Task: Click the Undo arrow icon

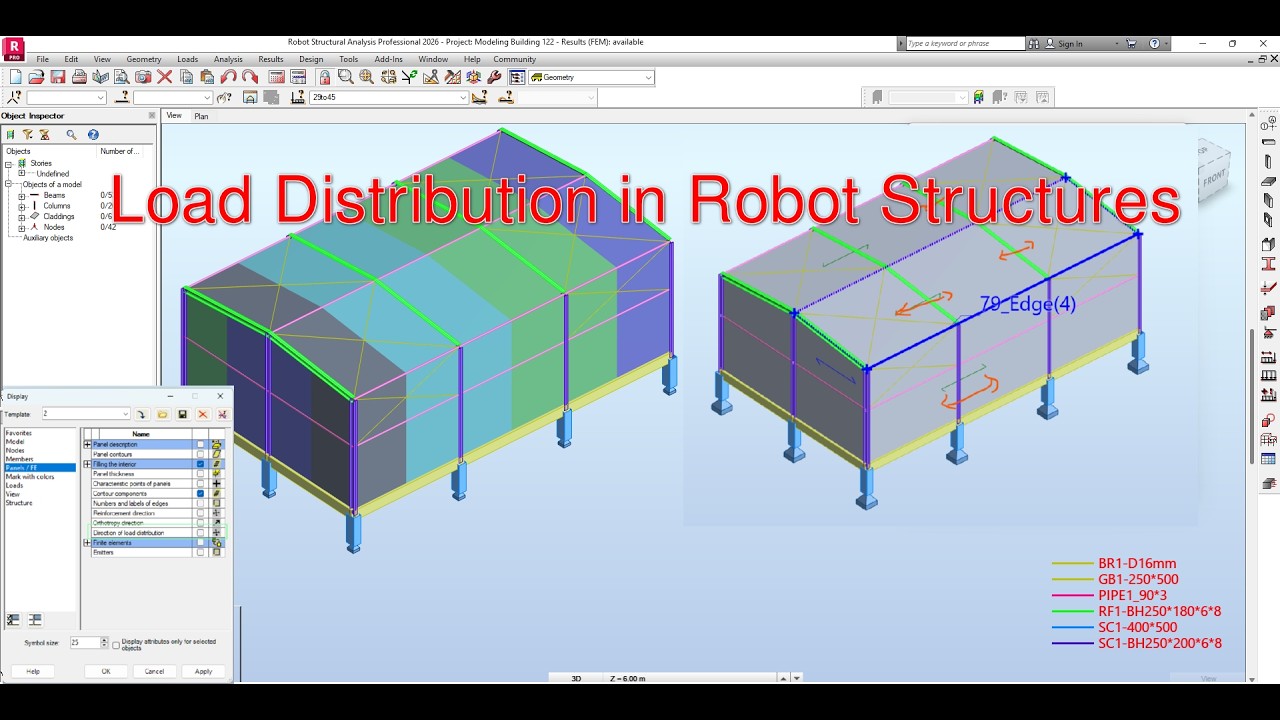Action: [x=228, y=77]
